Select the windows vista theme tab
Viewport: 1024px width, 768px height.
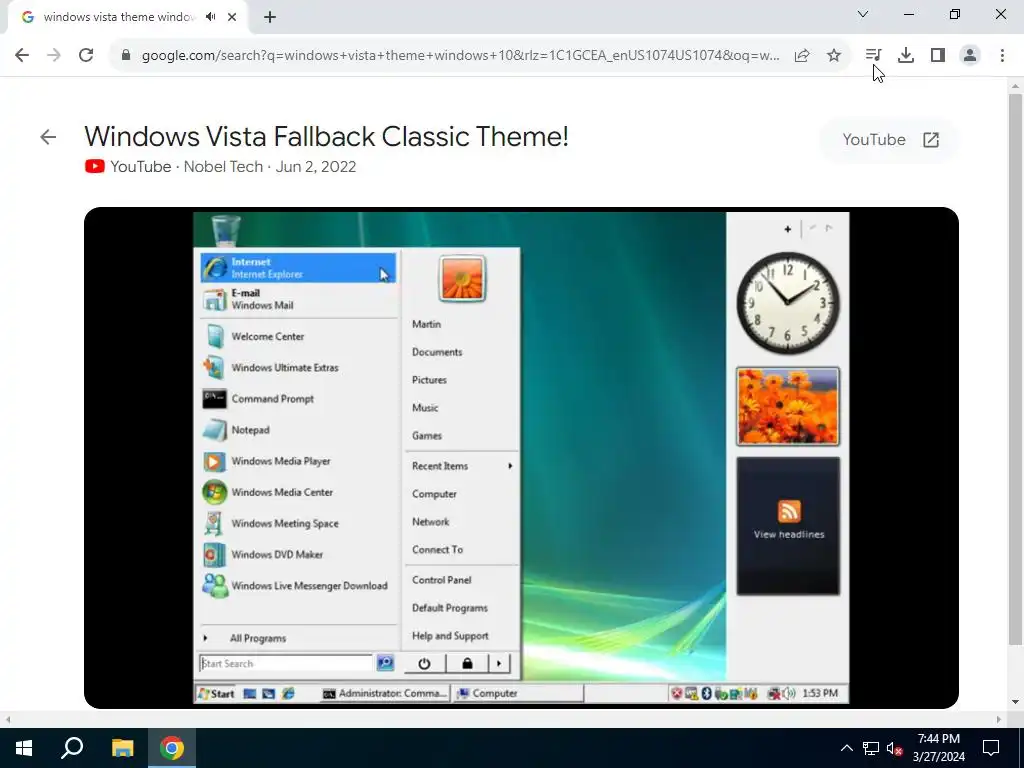(120, 17)
